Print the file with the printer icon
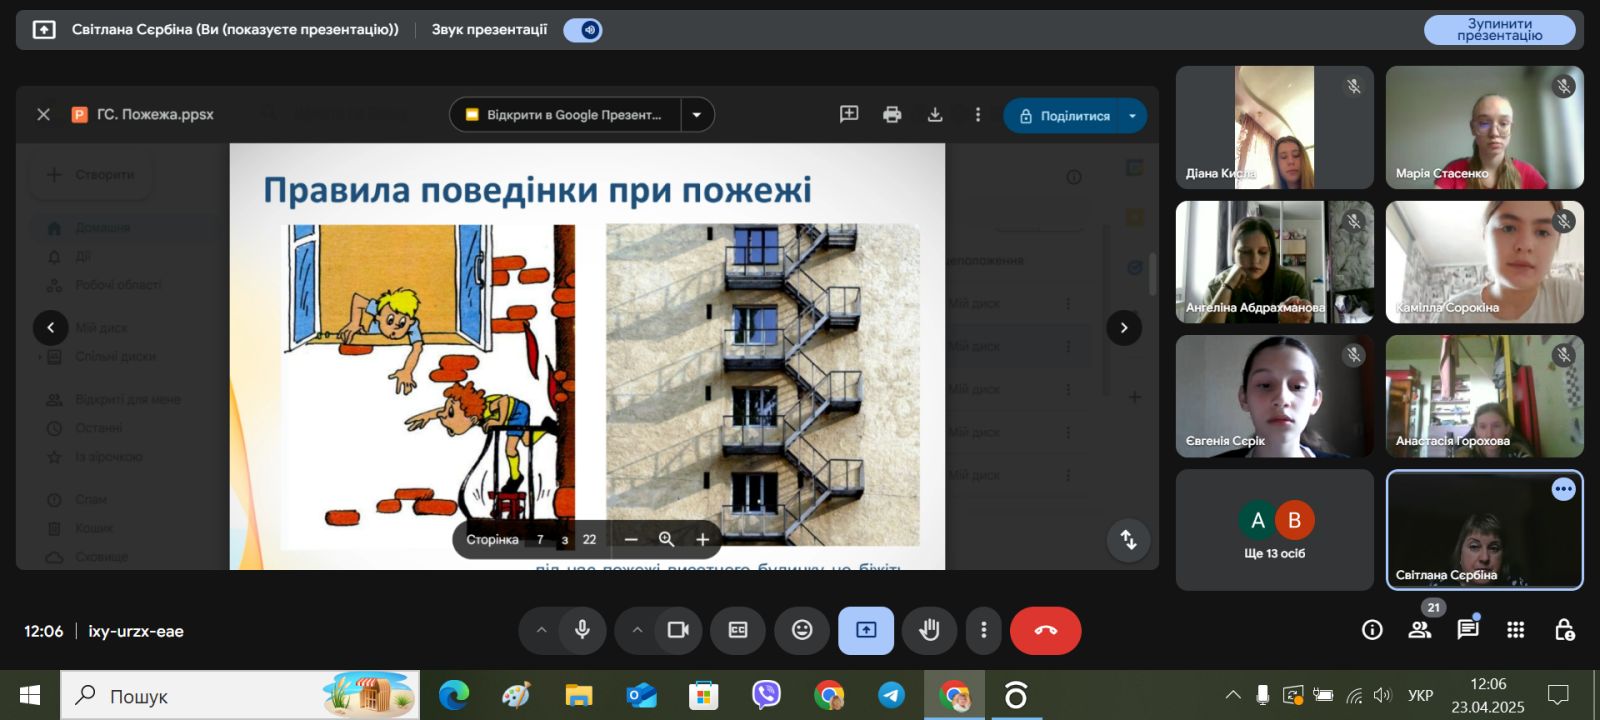The image size is (1600, 720). (892, 115)
